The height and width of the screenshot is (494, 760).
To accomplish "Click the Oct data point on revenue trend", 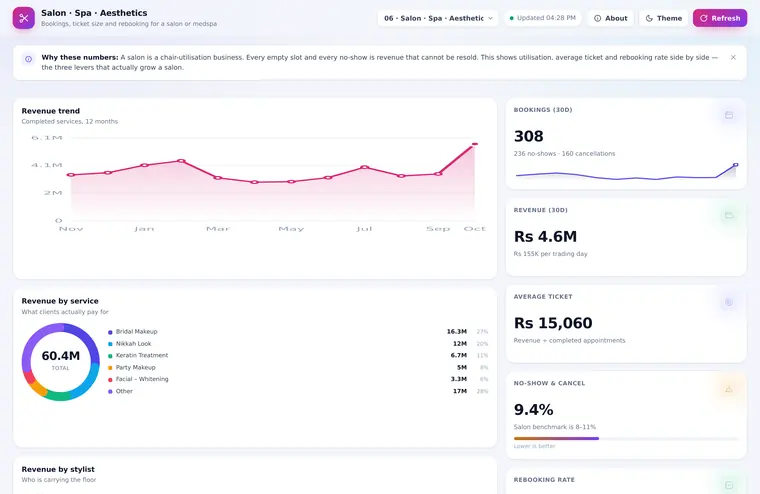I will tap(475, 144).
